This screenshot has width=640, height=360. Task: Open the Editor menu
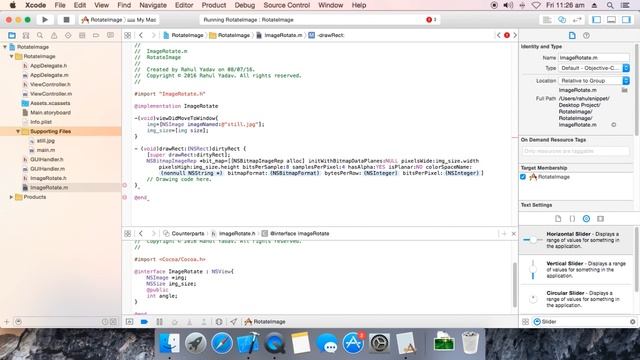pyautogui.click(x=184, y=5)
